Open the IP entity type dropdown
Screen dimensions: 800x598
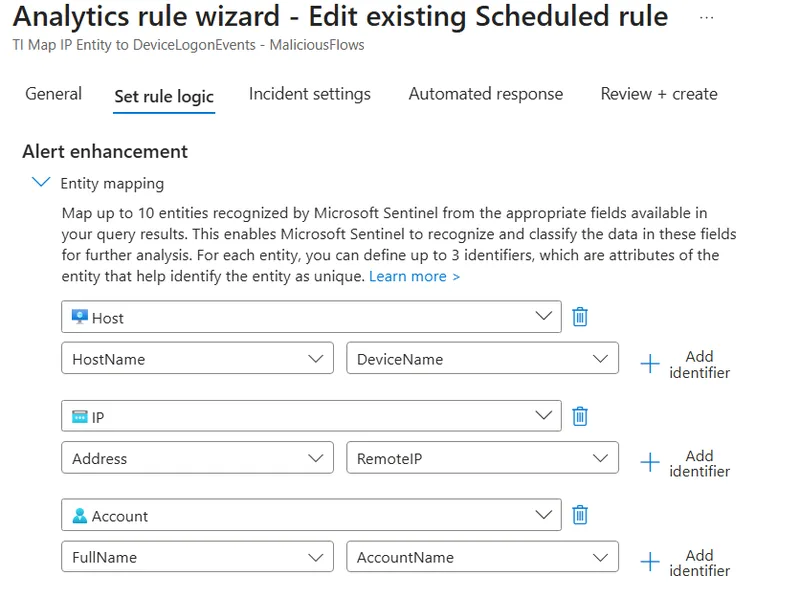311,416
